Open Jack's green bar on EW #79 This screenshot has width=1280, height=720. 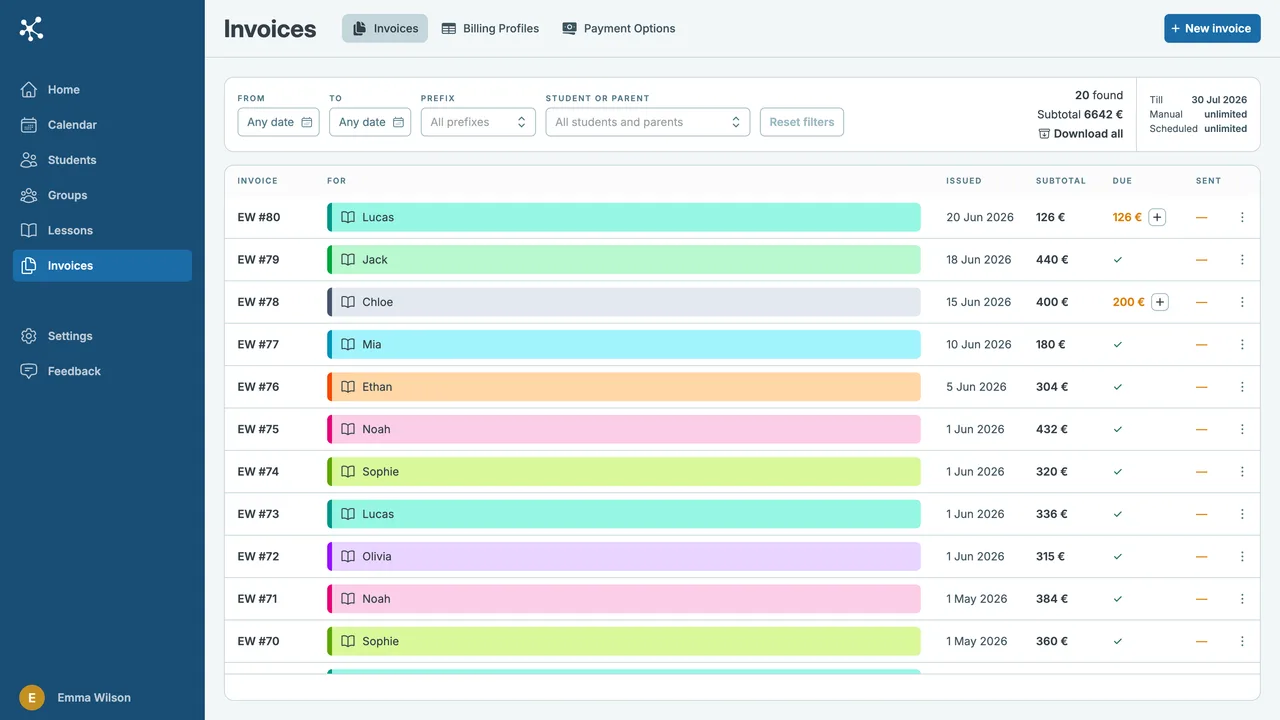click(624, 260)
